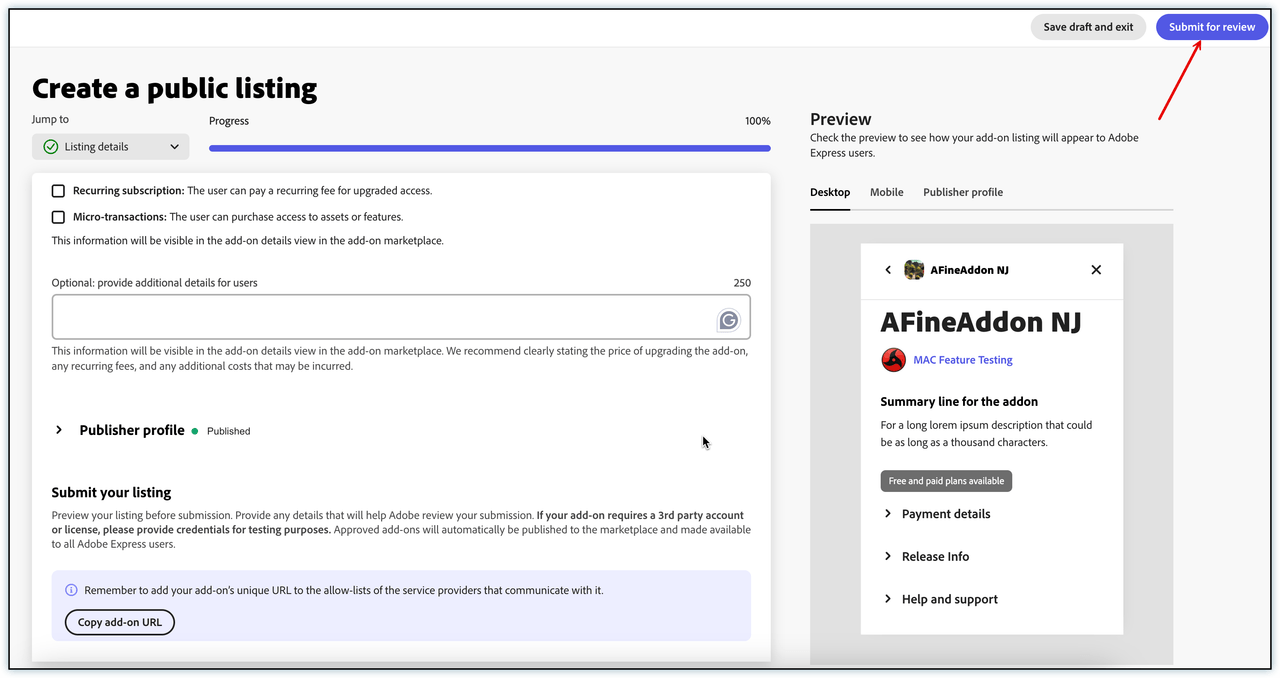
Task: Close the add-on preview card with X
Action: (1096, 270)
